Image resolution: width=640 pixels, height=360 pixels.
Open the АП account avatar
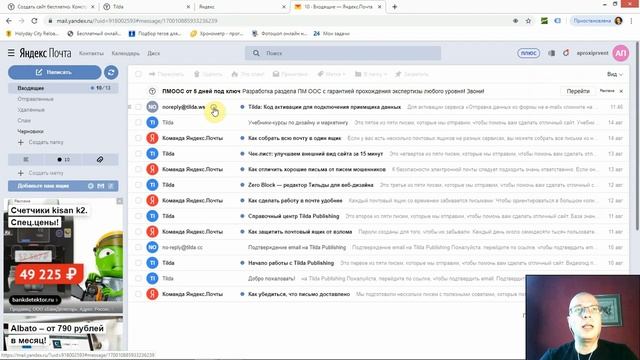[x=621, y=53]
